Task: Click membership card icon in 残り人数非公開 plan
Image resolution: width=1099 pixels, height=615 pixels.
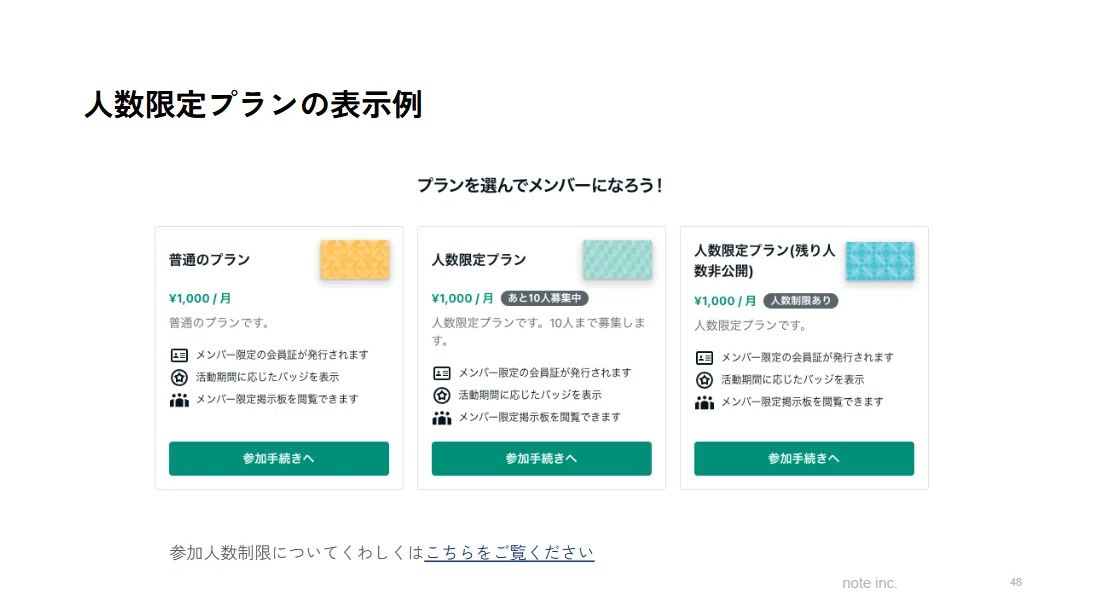Action: pos(704,358)
